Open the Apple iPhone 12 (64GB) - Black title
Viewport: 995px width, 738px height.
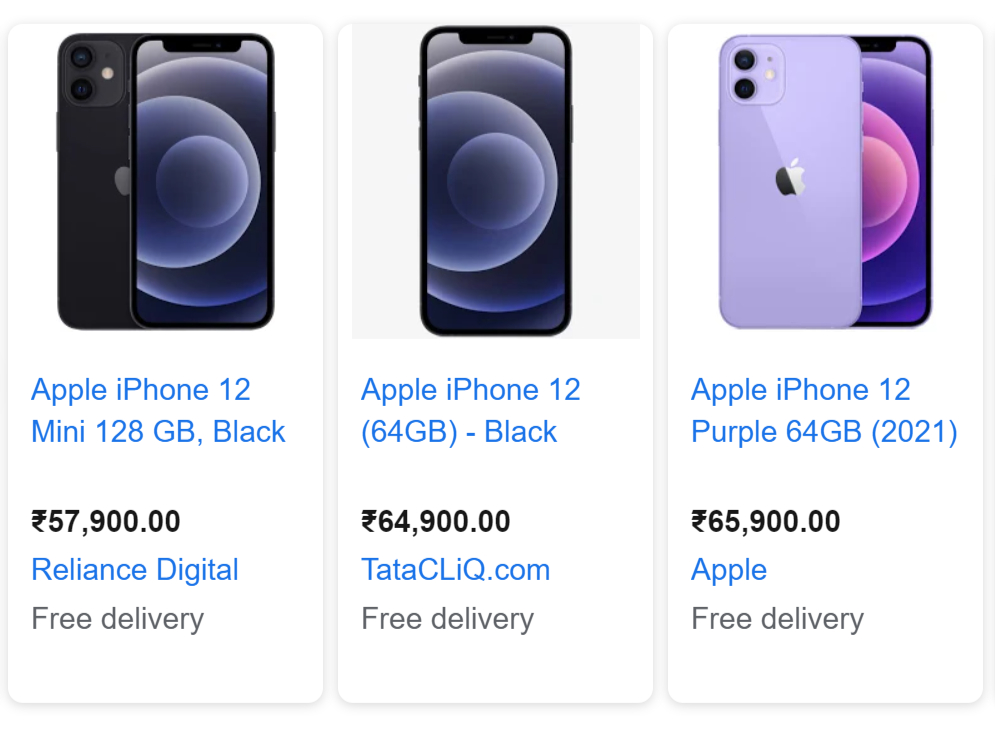470,410
